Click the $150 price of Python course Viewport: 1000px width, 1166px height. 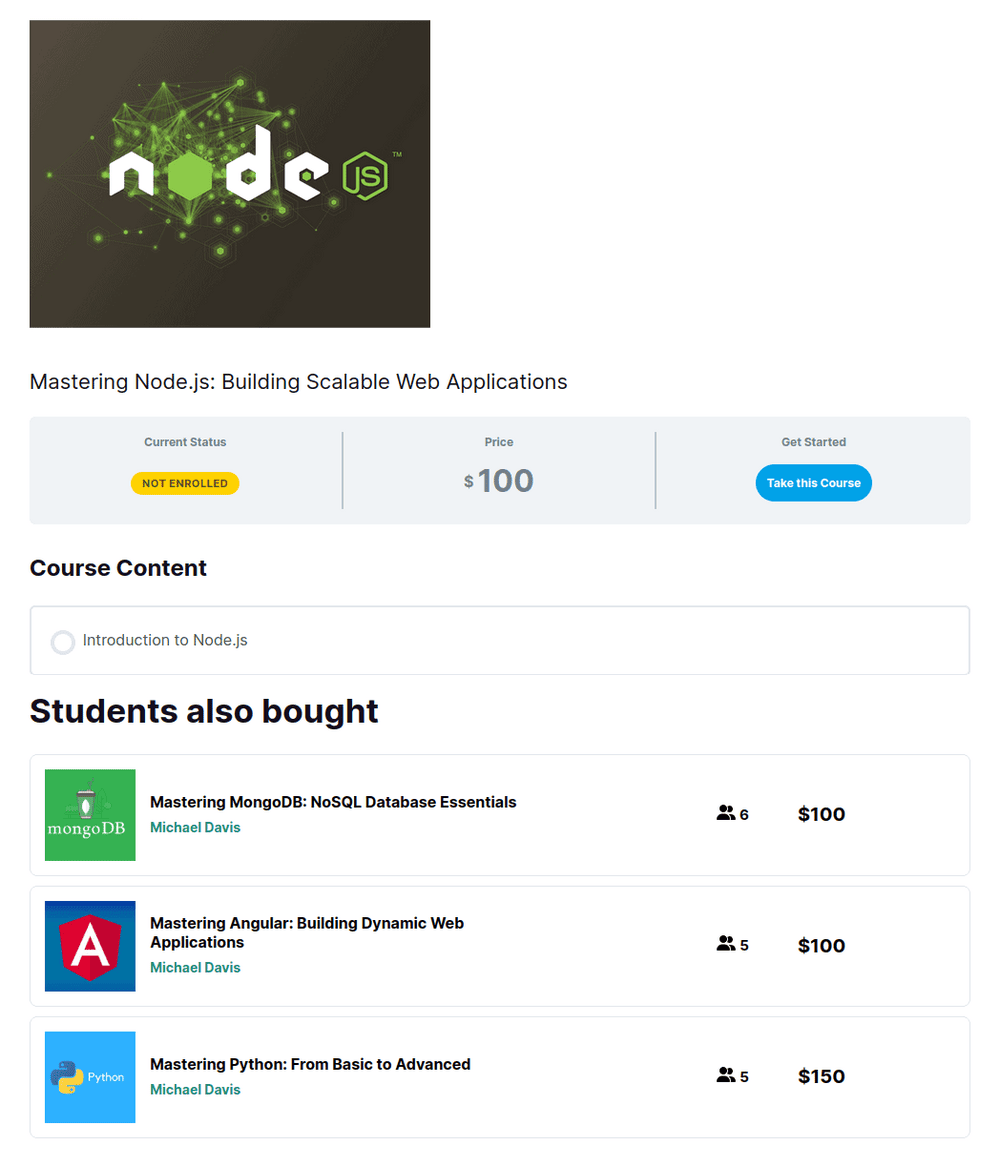tap(821, 1076)
